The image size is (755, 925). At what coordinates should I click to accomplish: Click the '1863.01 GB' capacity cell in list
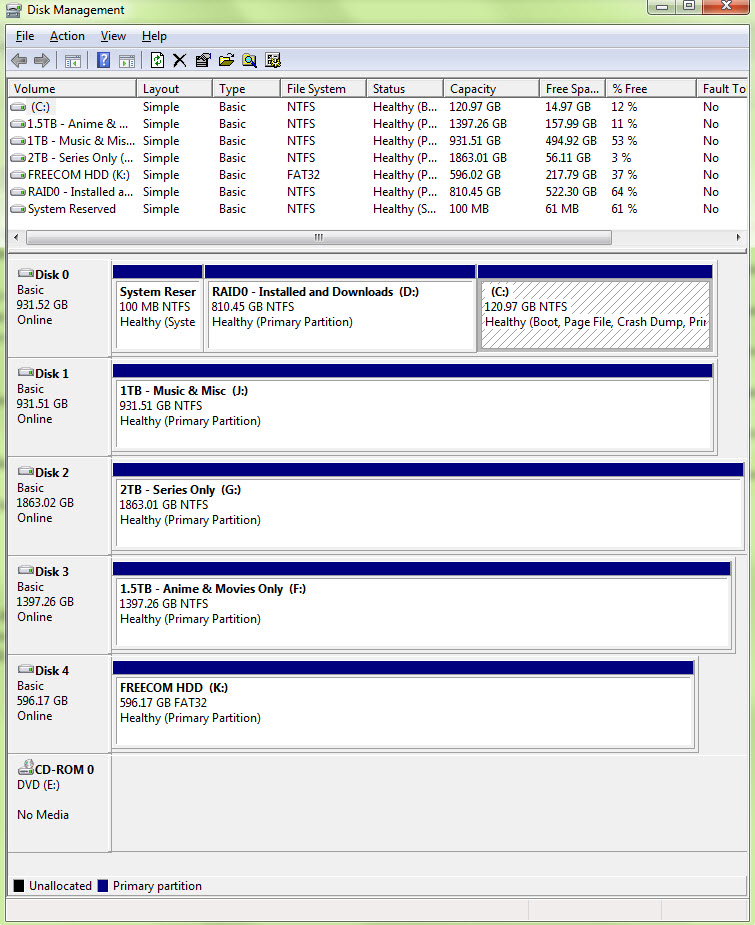(x=478, y=158)
